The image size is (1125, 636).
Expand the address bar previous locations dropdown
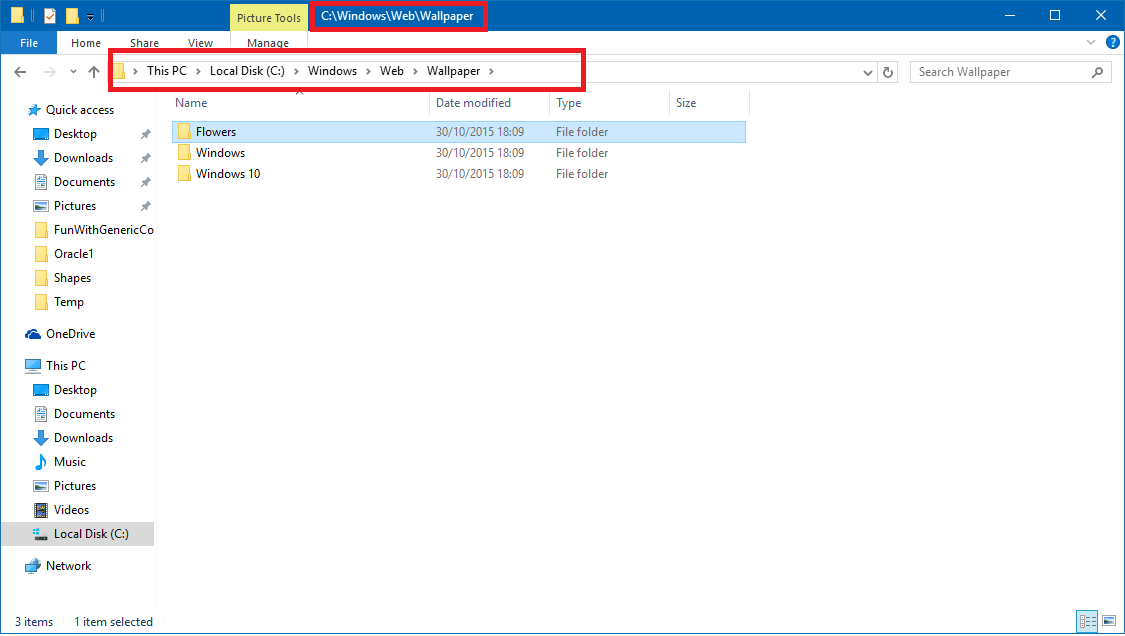pos(868,72)
